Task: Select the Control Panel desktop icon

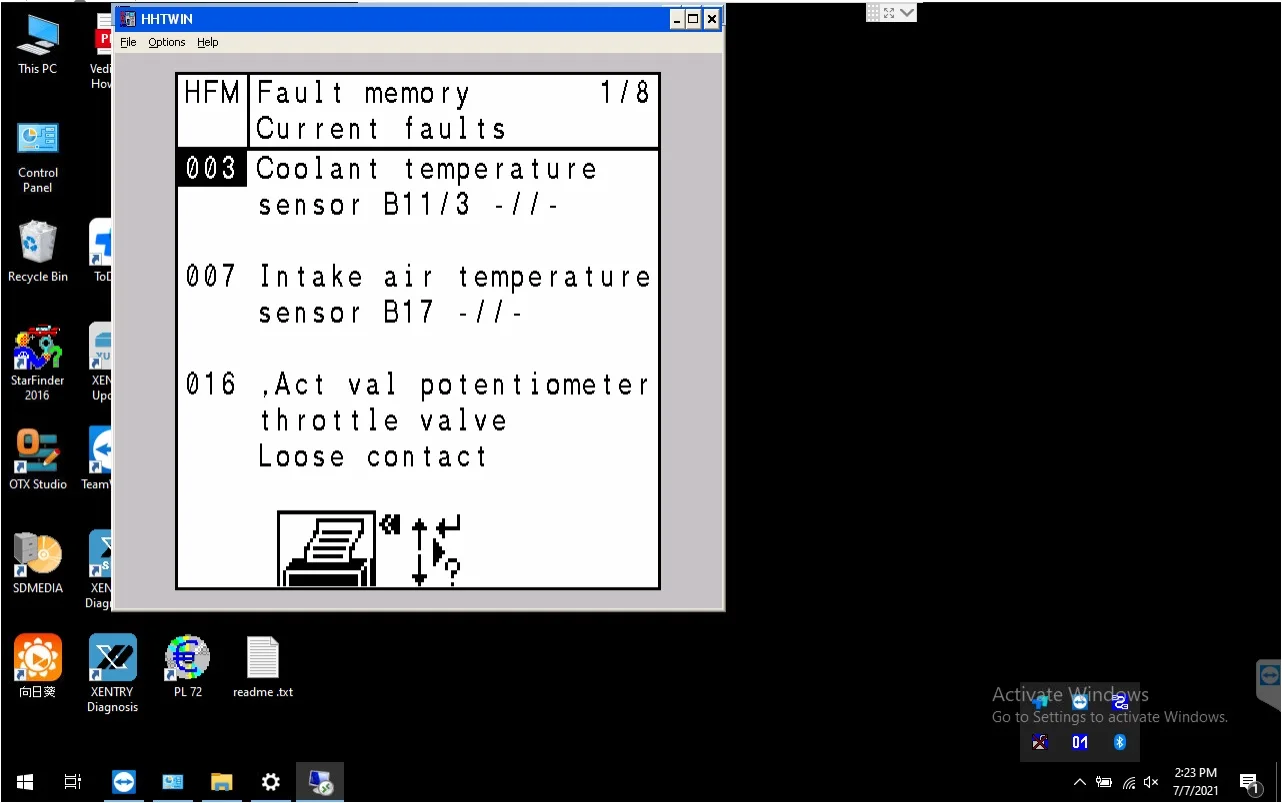Action: [x=38, y=158]
